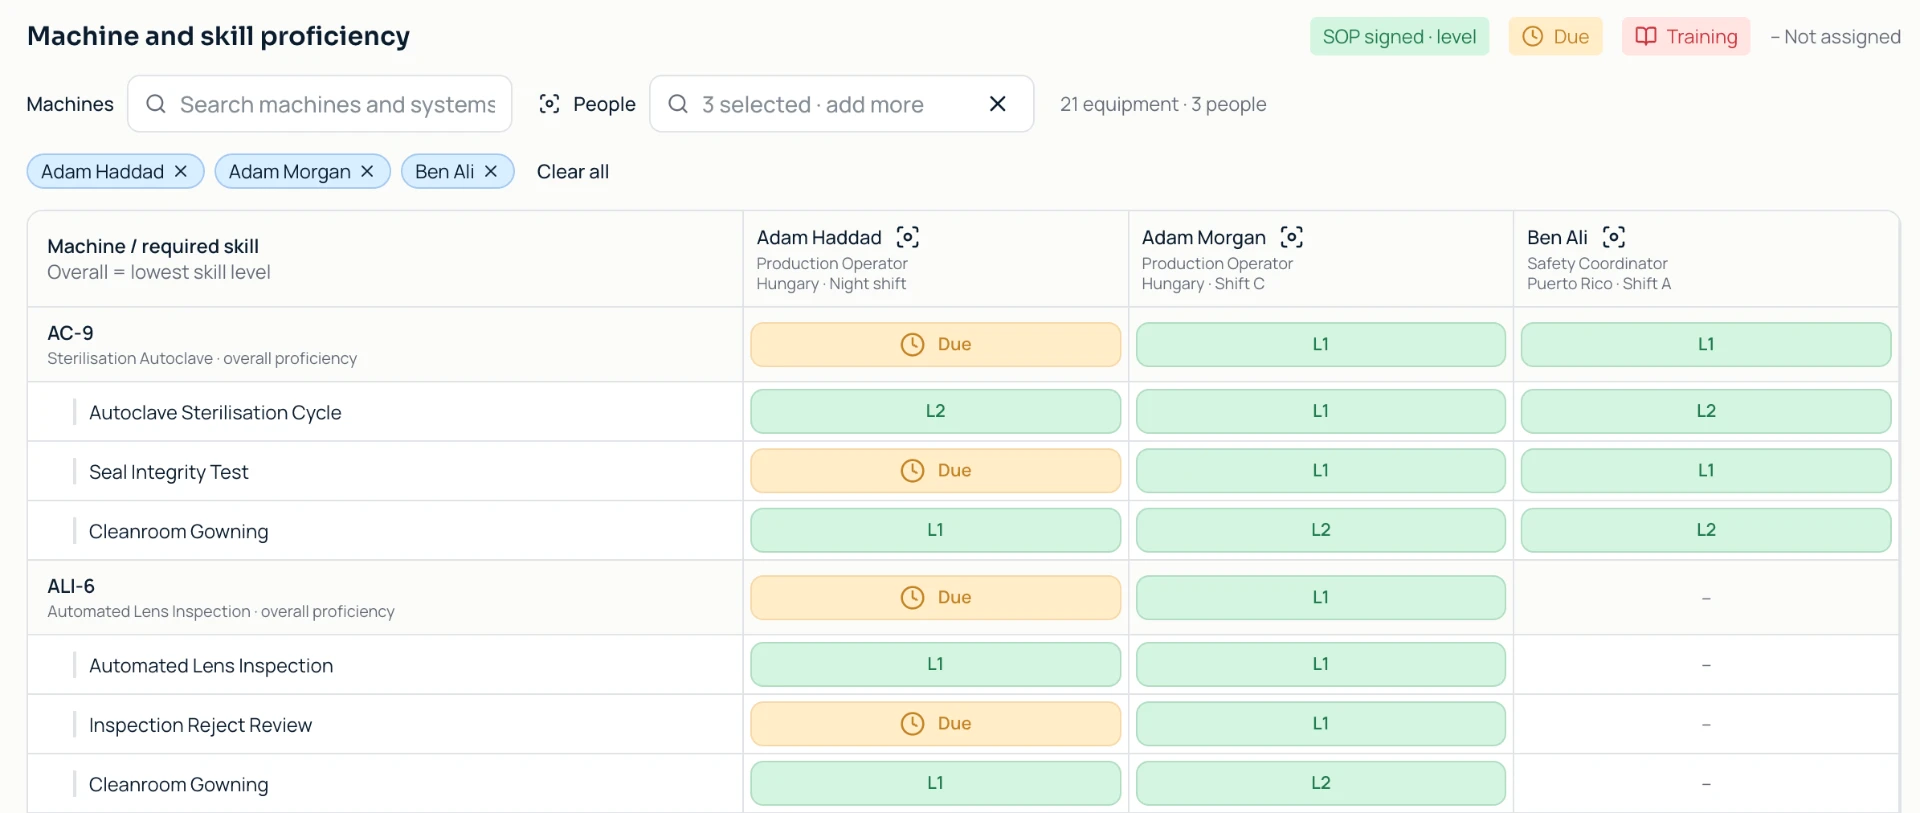Click the magnifier icon in the People selector
This screenshot has width=1920, height=813.
pyautogui.click(x=678, y=104)
